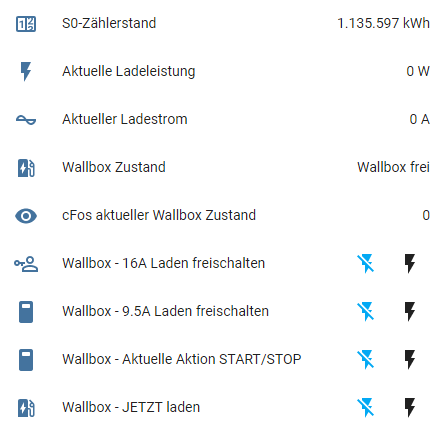
Task: Click the wallbox icon for 9.5A Laden freischalten
Action: pyautogui.click(x=26, y=312)
